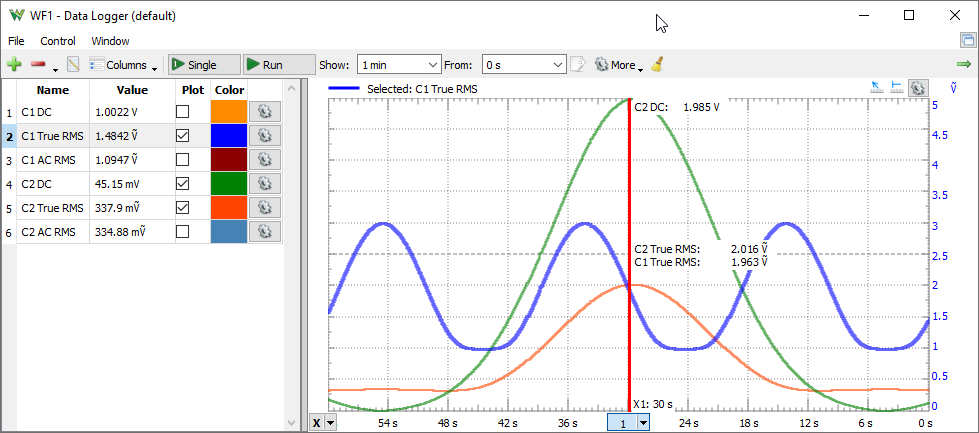The height and width of the screenshot is (433, 979).
Task: Open the From 0 s dropdown
Action: (x=524, y=65)
